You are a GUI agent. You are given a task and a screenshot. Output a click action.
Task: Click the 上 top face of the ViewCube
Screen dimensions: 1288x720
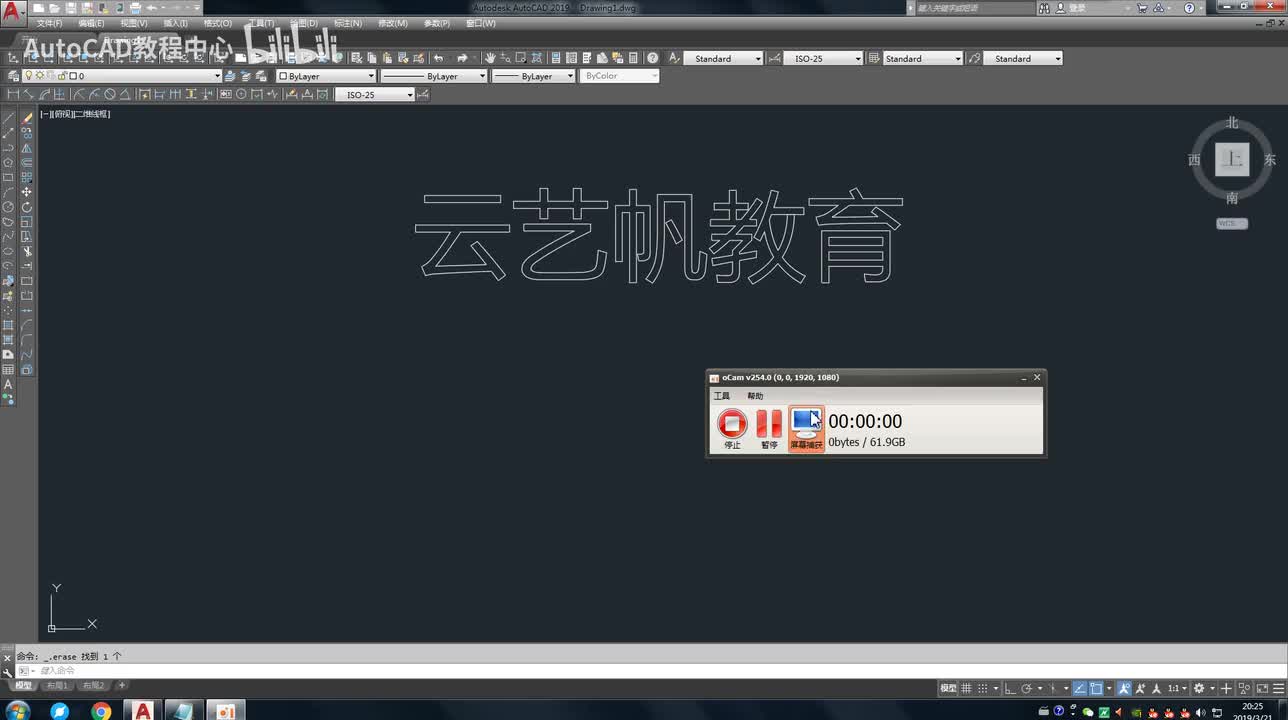tap(1232, 159)
